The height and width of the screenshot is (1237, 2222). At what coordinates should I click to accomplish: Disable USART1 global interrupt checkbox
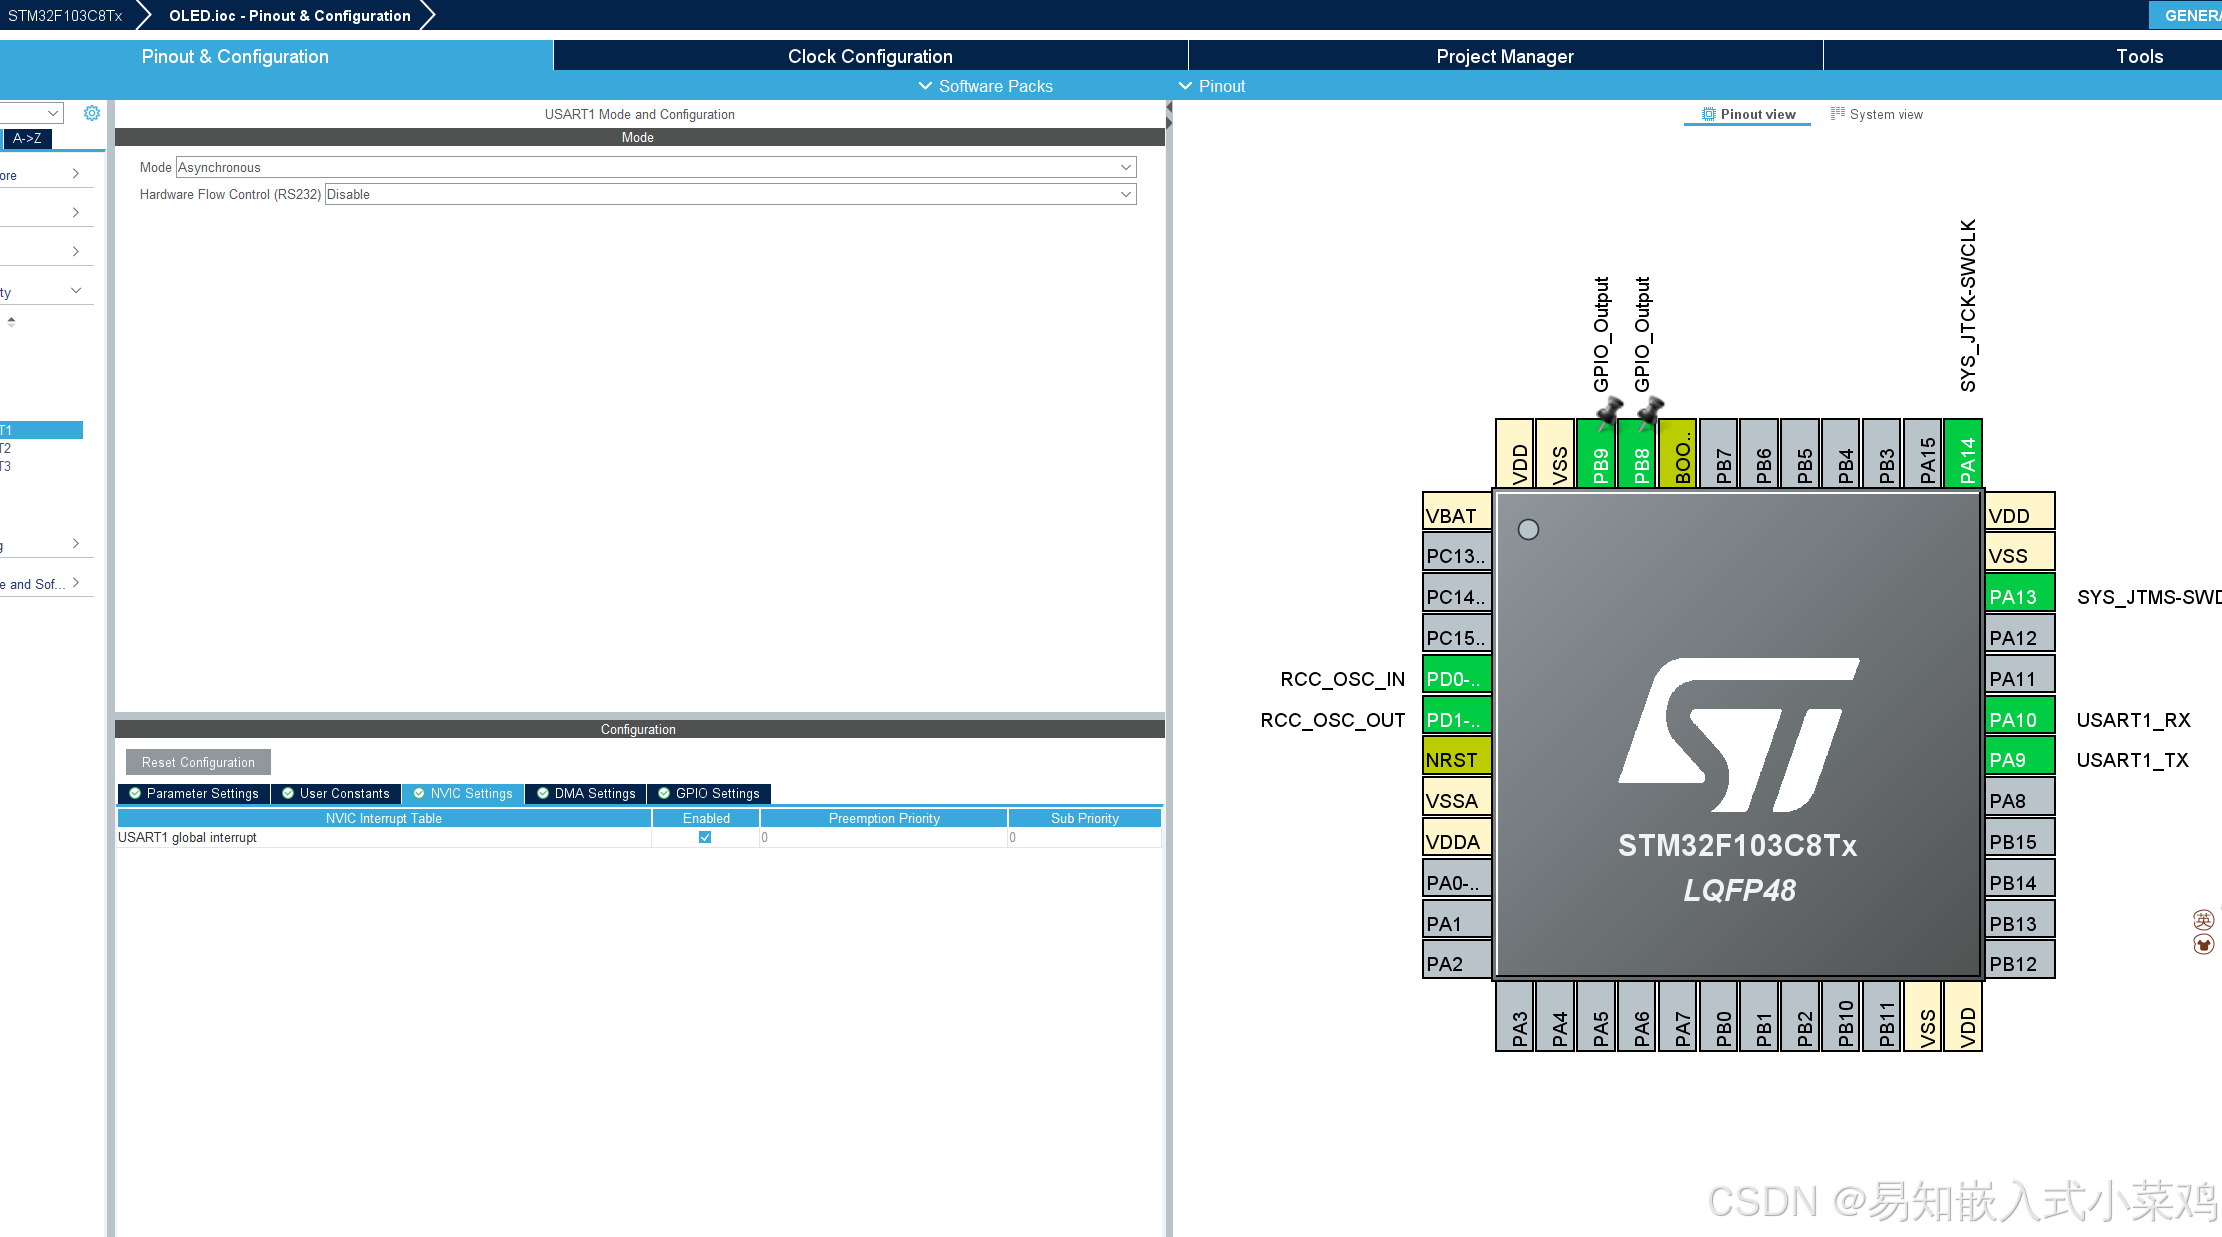705,837
